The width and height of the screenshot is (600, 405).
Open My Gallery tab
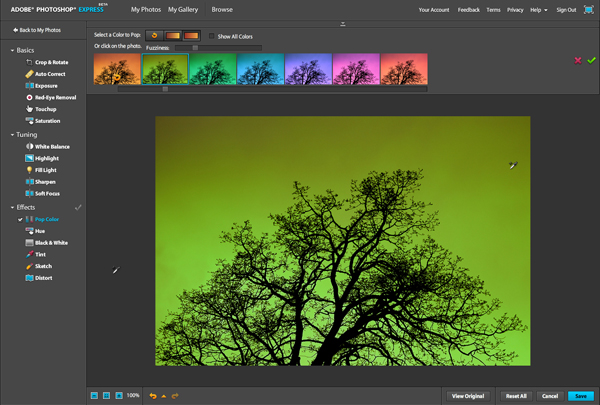[183, 10]
